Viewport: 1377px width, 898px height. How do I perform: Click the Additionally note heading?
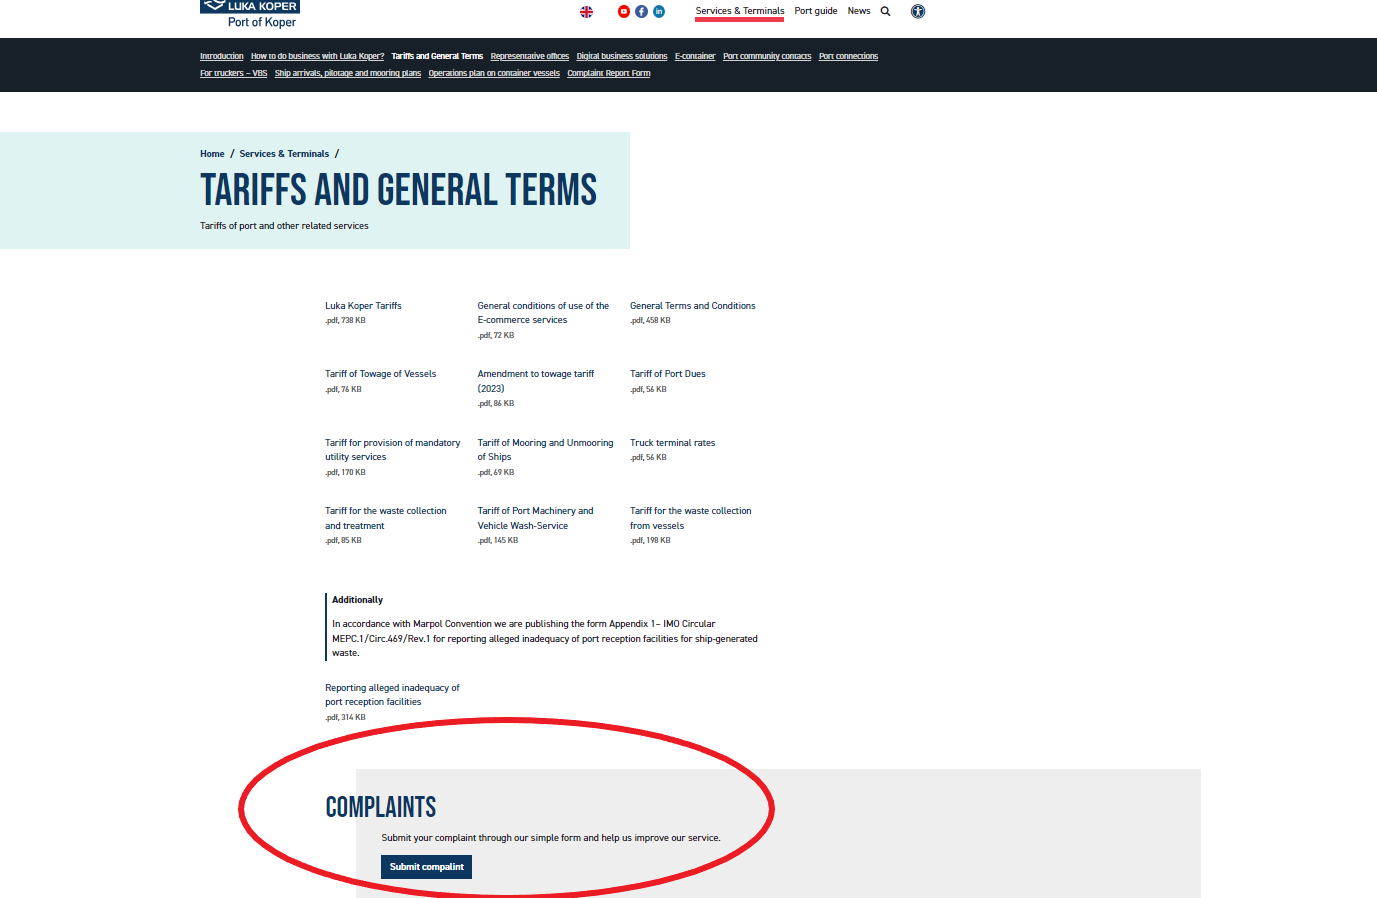tap(357, 600)
